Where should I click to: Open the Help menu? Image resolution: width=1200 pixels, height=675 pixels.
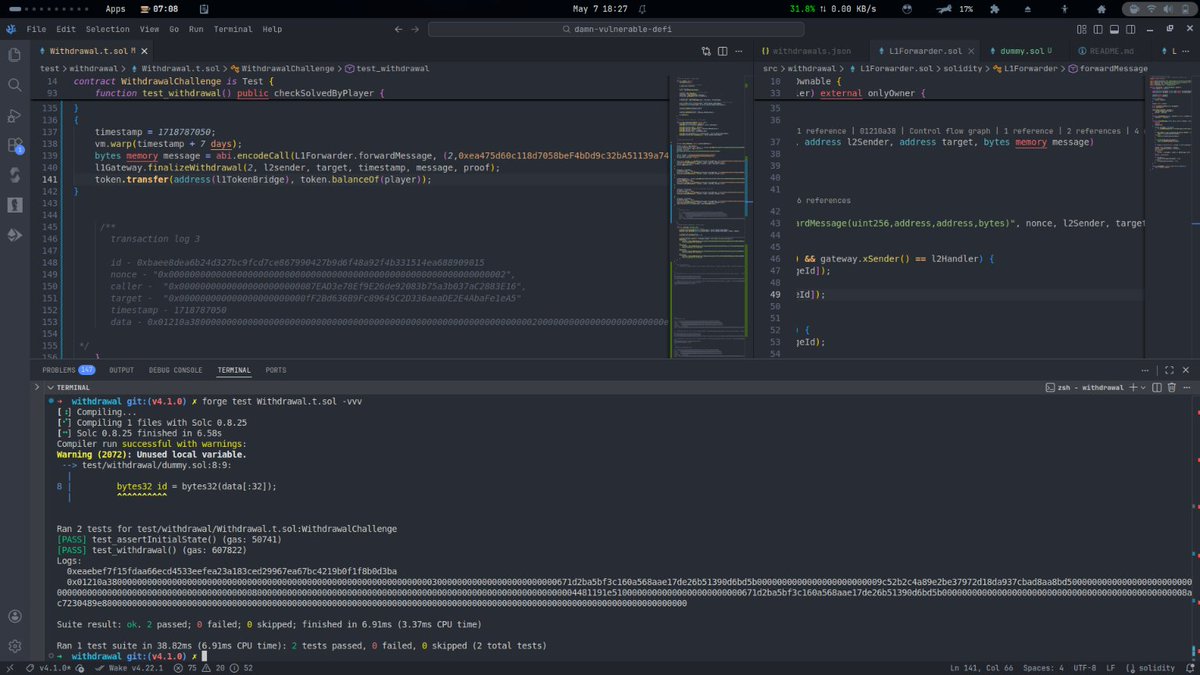tap(272, 30)
